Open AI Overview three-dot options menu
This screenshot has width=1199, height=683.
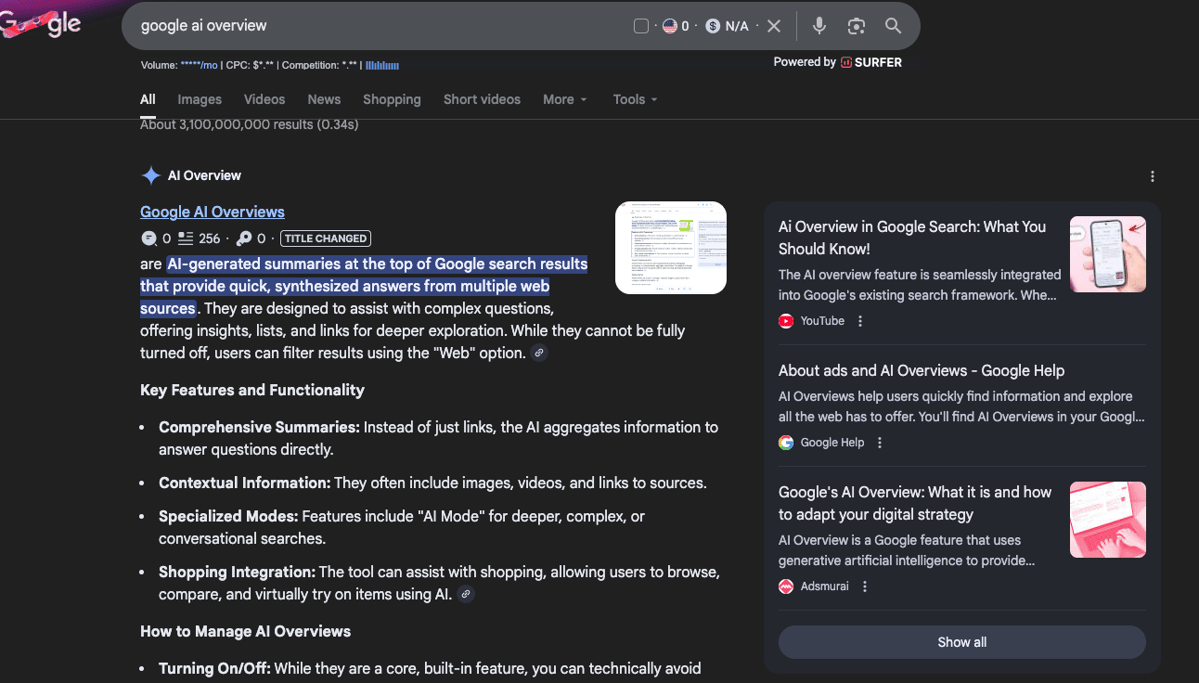click(x=1152, y=177)
